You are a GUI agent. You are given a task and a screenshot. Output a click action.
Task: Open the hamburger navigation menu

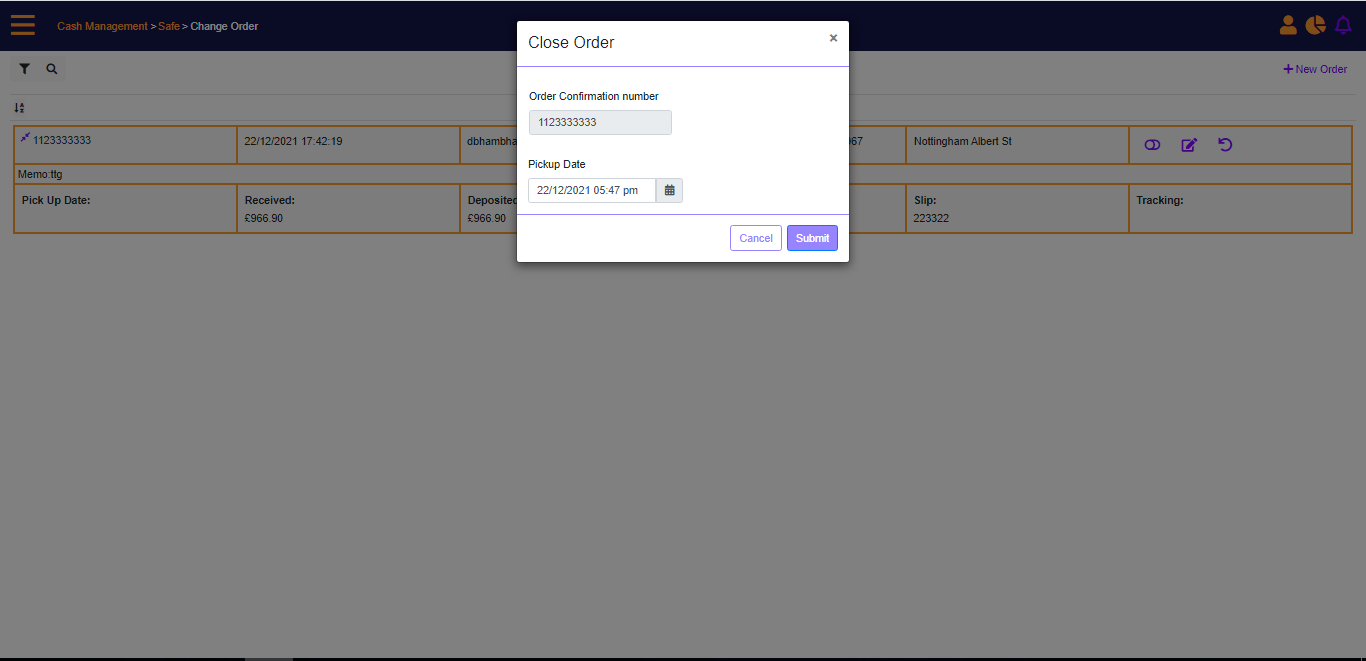click(23, 25)
